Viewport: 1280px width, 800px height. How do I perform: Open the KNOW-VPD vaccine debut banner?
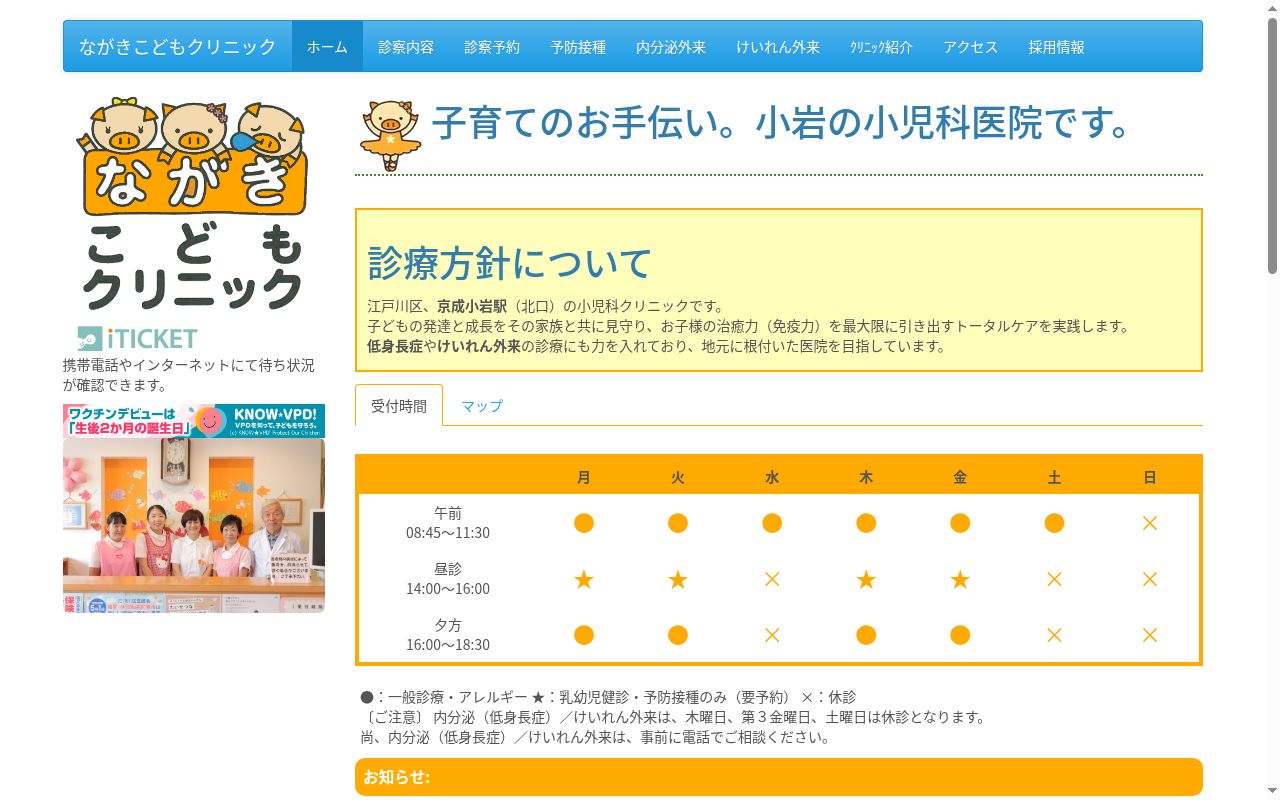[x=194, y=421]
